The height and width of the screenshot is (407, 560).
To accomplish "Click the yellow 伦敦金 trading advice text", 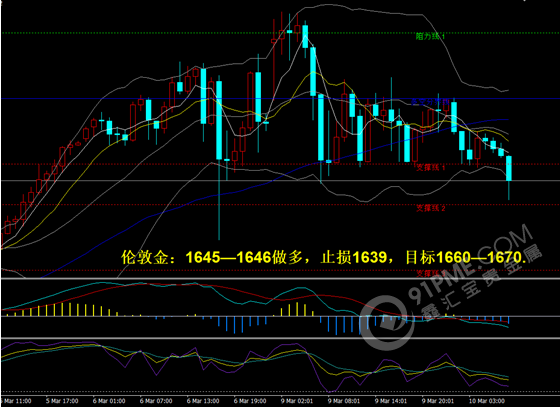I will (324, 257).
